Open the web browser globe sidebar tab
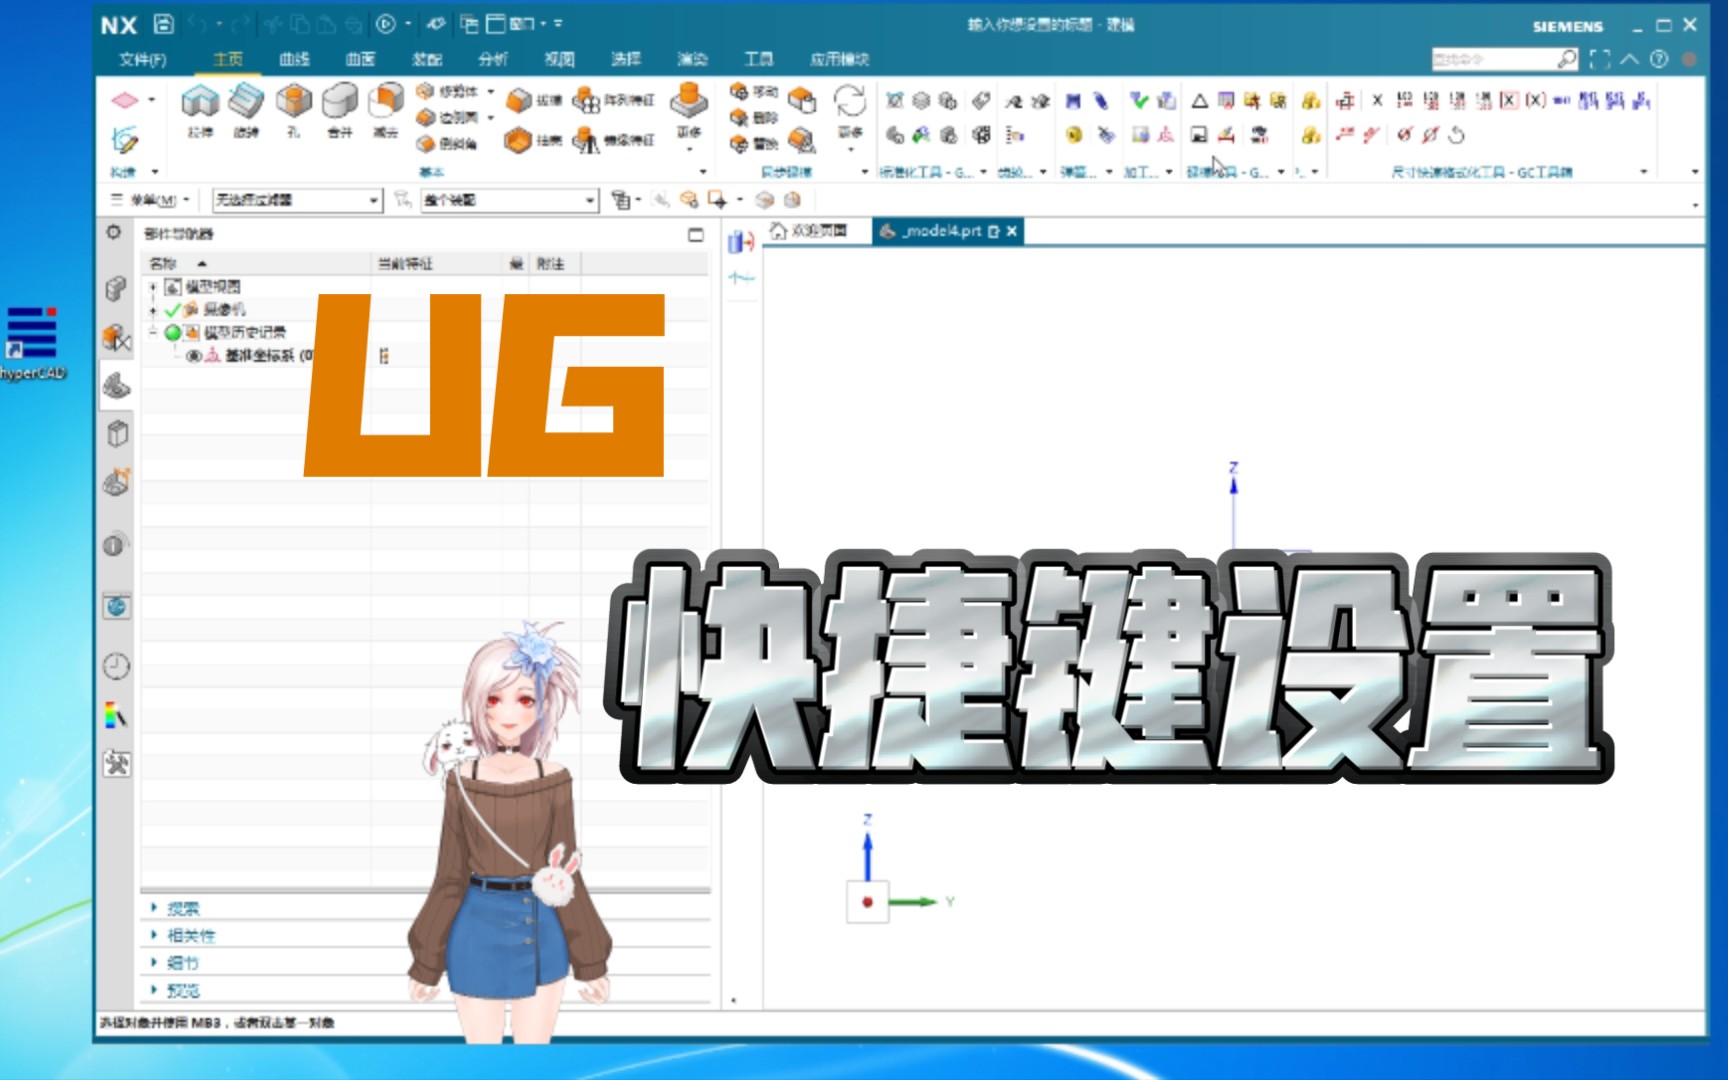Image resolution: width=1728 pixels, height=1080 pixels. (116, 606)
